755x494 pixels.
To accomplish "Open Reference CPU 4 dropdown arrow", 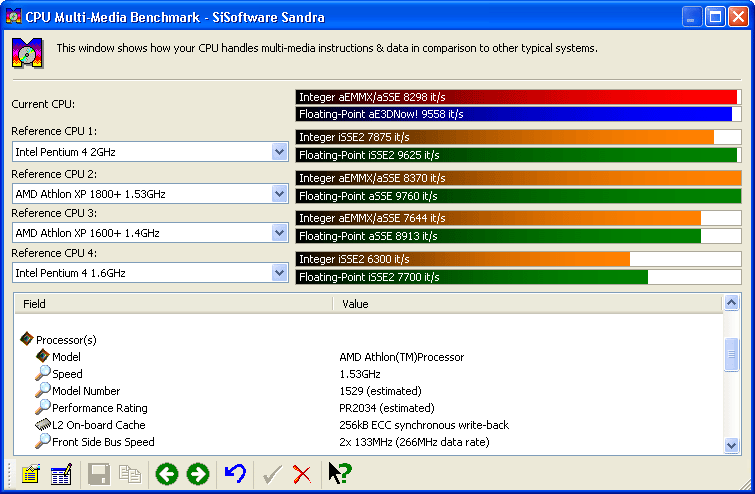I will click(x=279, y=273).
